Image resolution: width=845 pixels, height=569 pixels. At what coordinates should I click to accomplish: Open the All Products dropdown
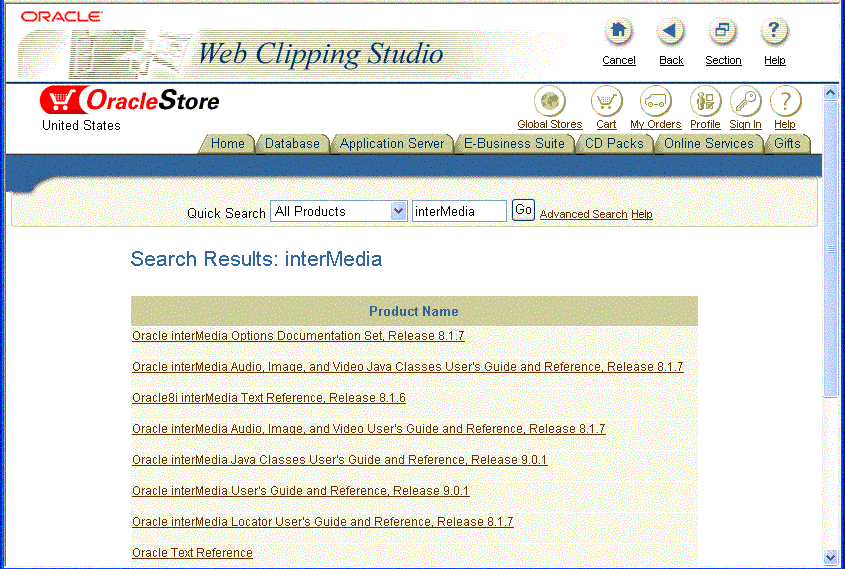click(338, 211)
